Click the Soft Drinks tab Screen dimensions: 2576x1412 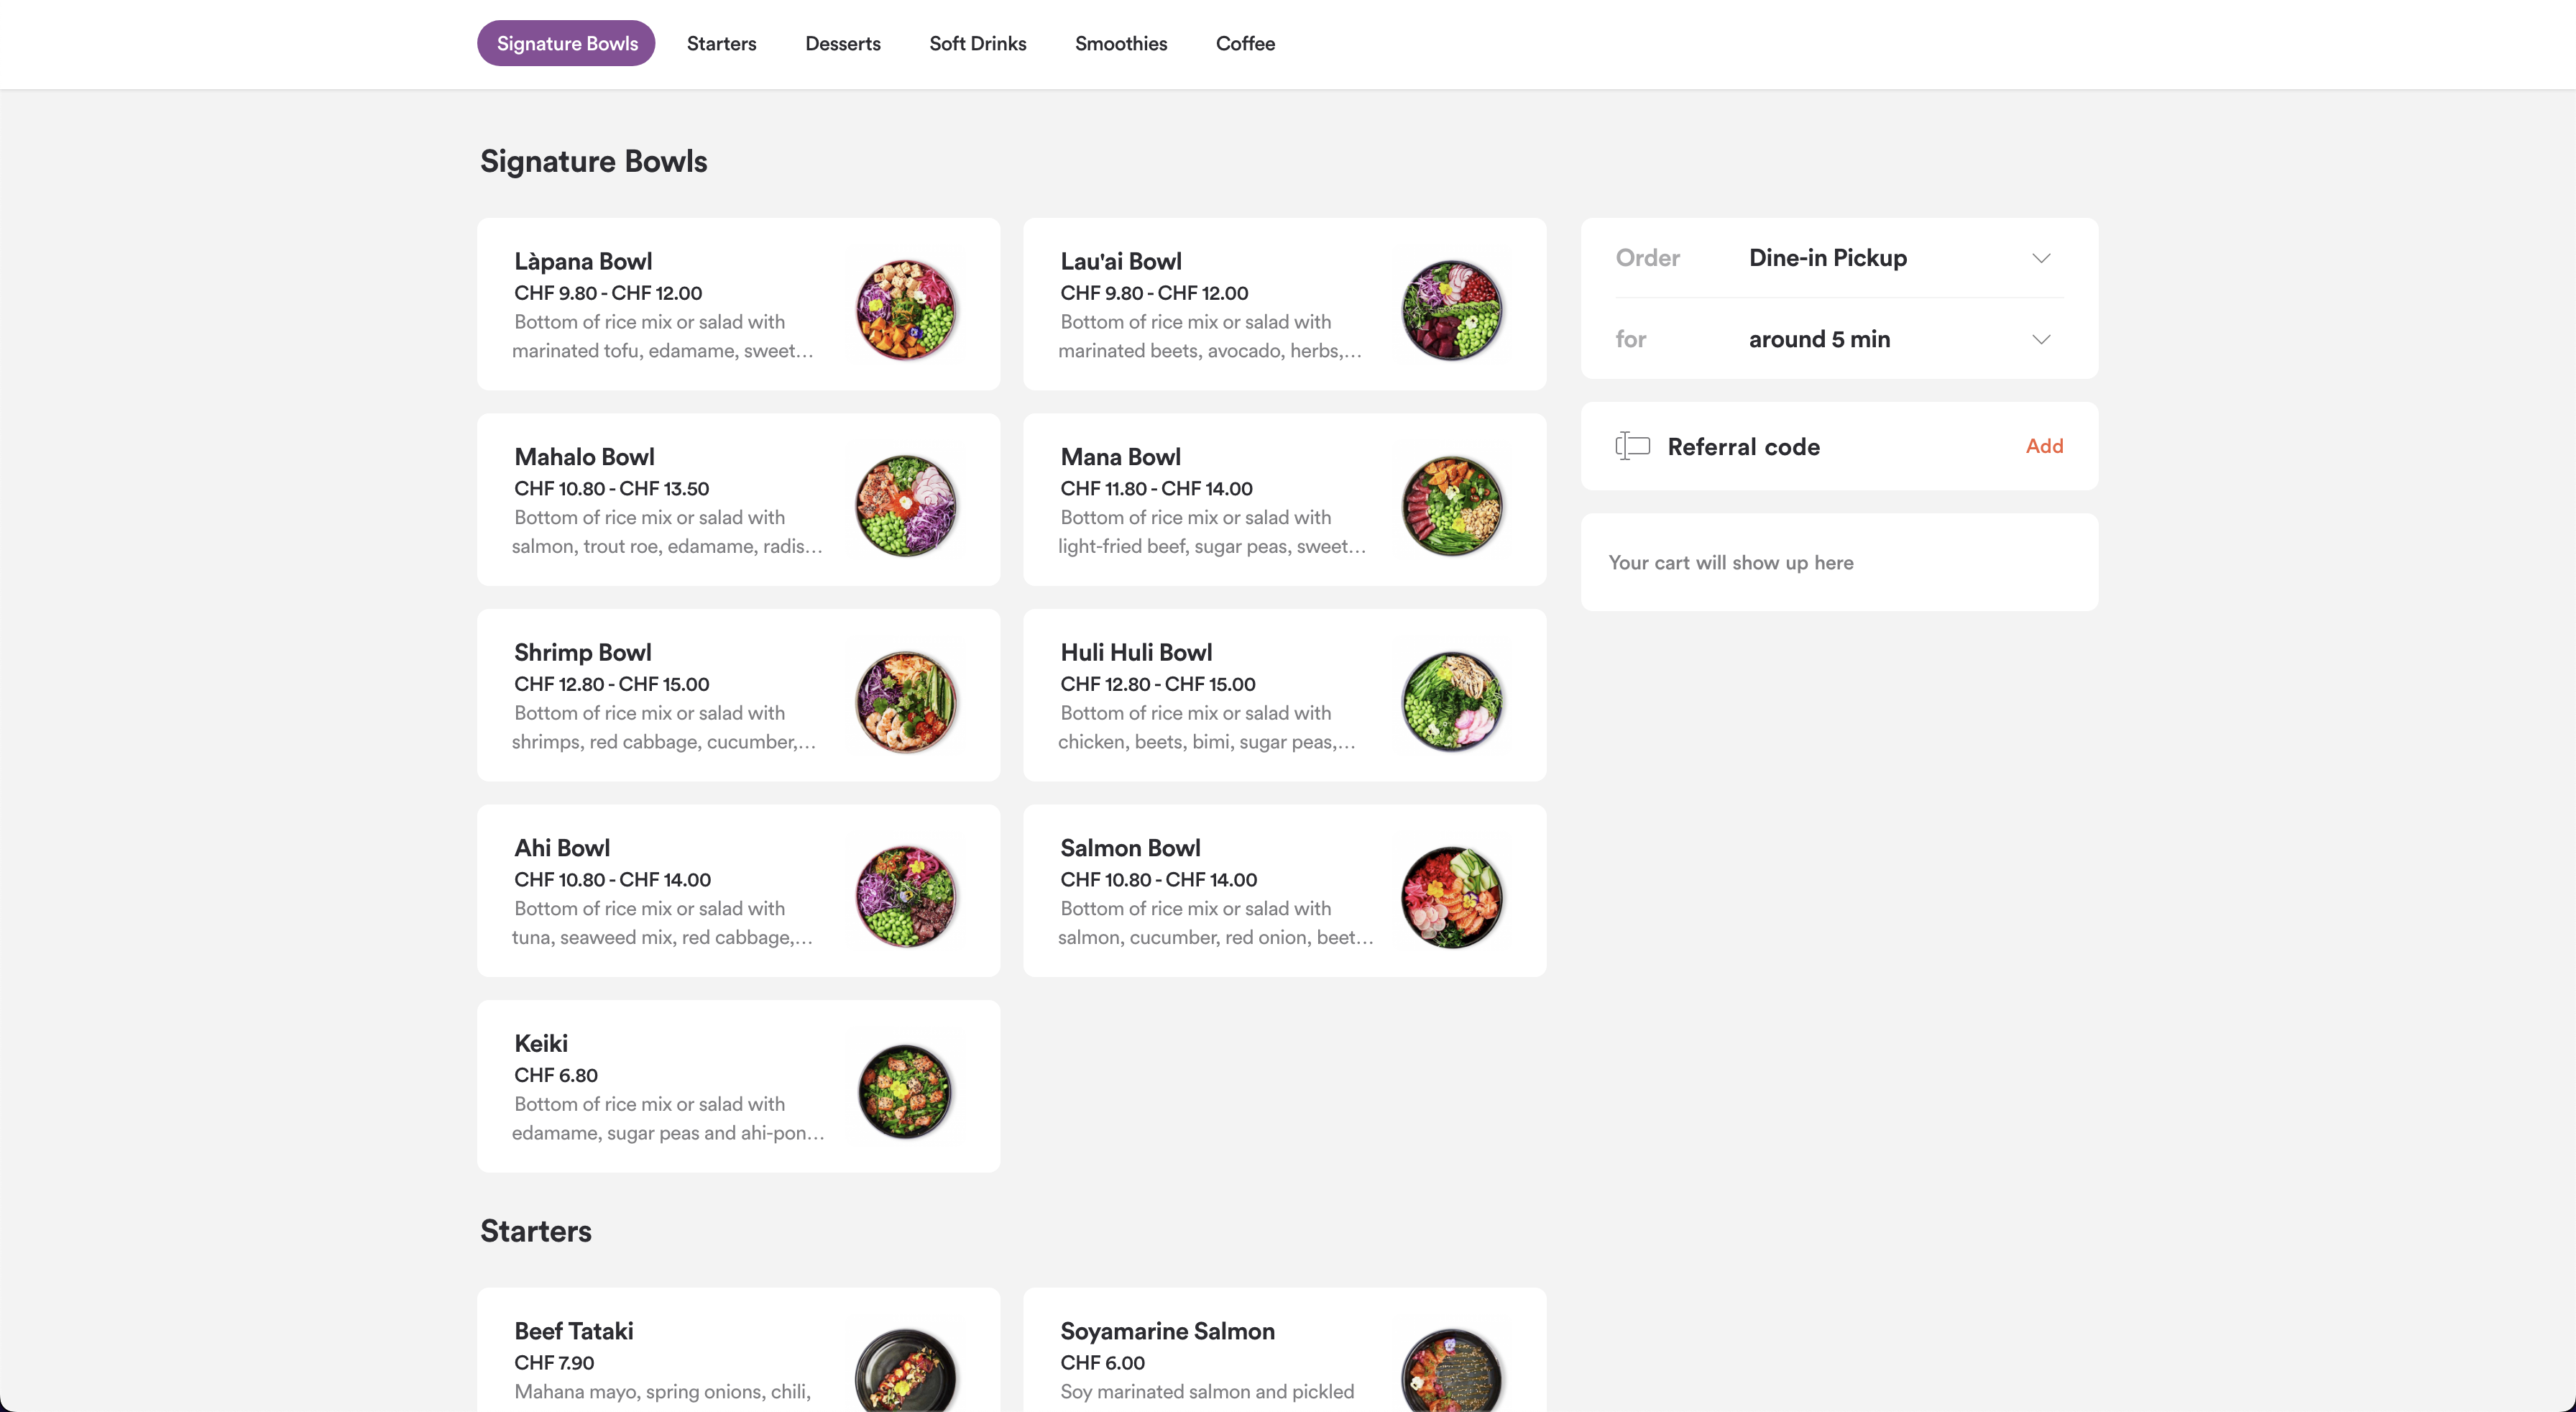click(x=977, y=43)
